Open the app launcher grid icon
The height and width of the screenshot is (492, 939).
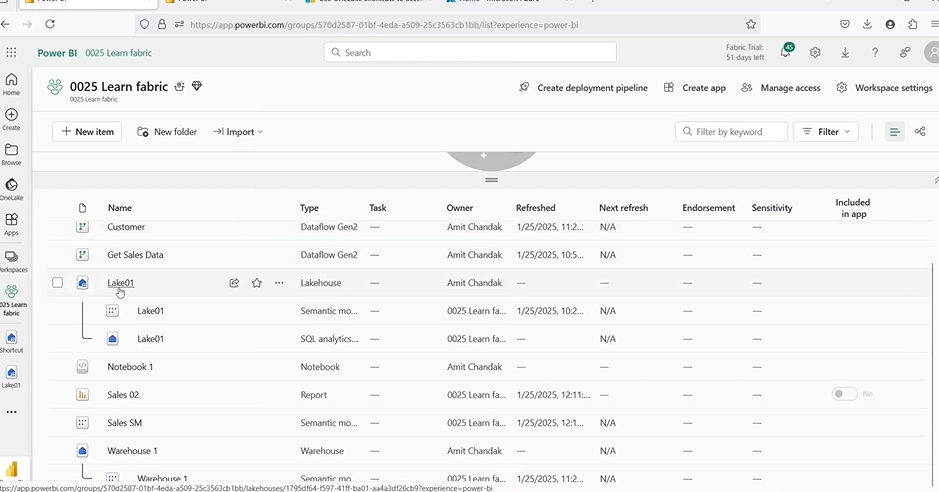click(11, 52)
